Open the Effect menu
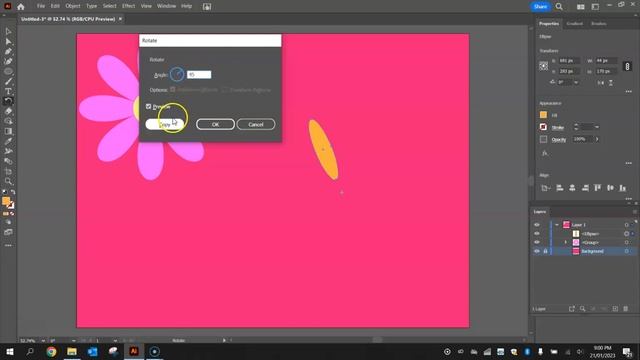The width and height of the screenshot is (640, 360). 129,6
